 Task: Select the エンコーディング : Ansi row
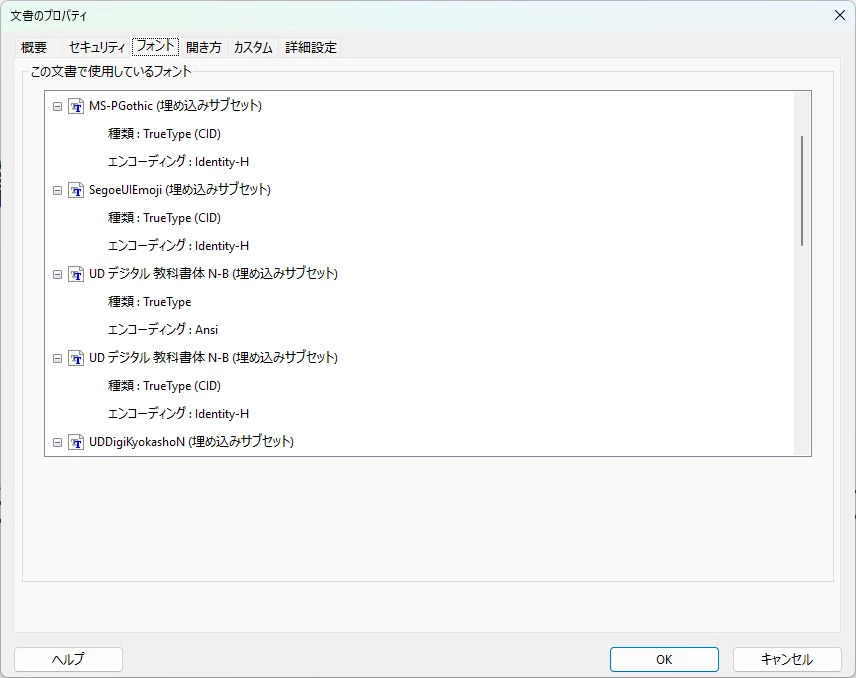pyautogui.click(x=163, y=329)
